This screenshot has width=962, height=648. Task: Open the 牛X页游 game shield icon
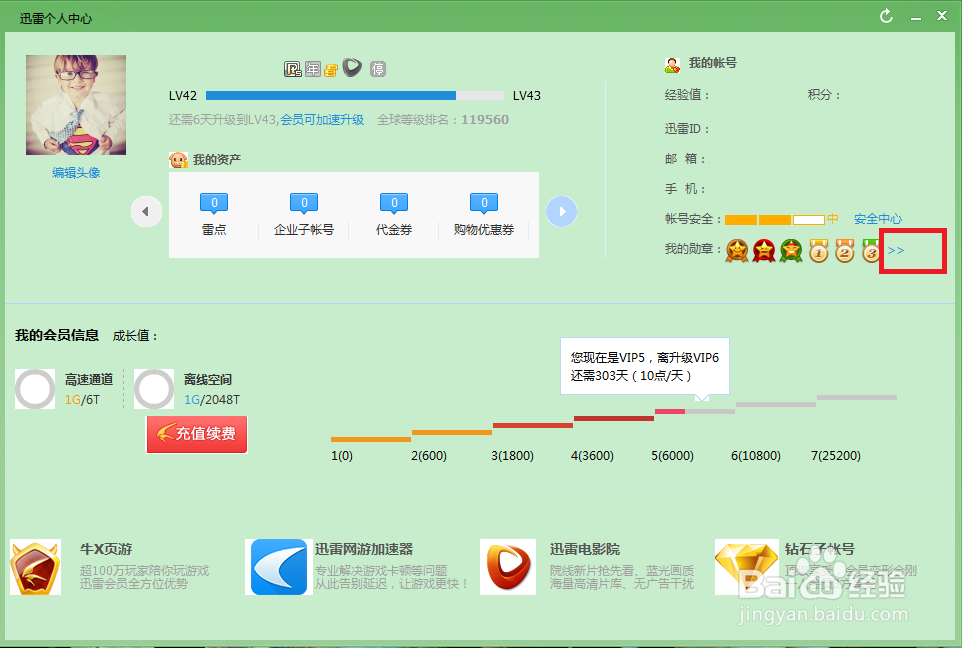35,568
